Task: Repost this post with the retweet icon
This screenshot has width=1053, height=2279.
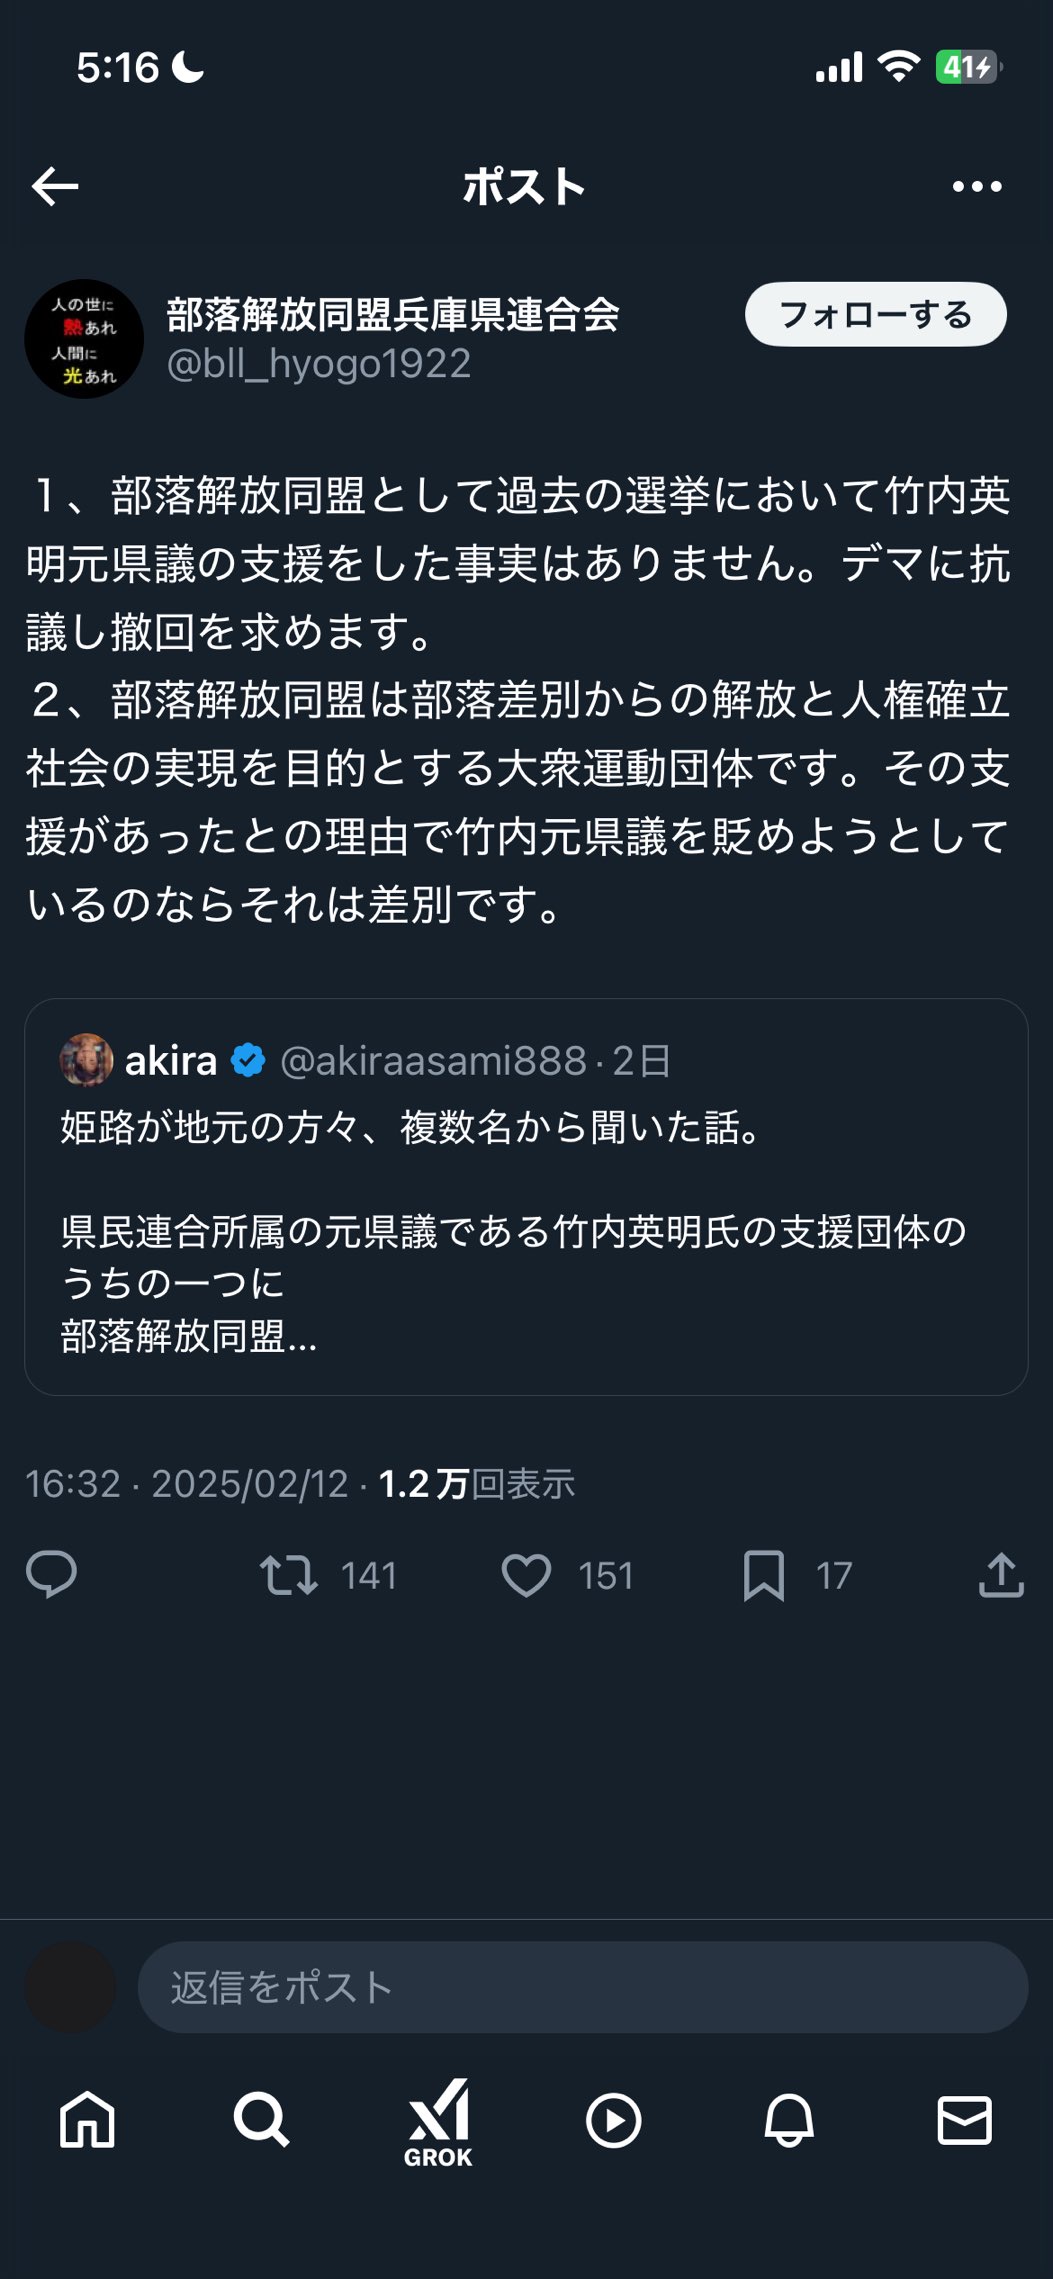Action: (289, 1575)
